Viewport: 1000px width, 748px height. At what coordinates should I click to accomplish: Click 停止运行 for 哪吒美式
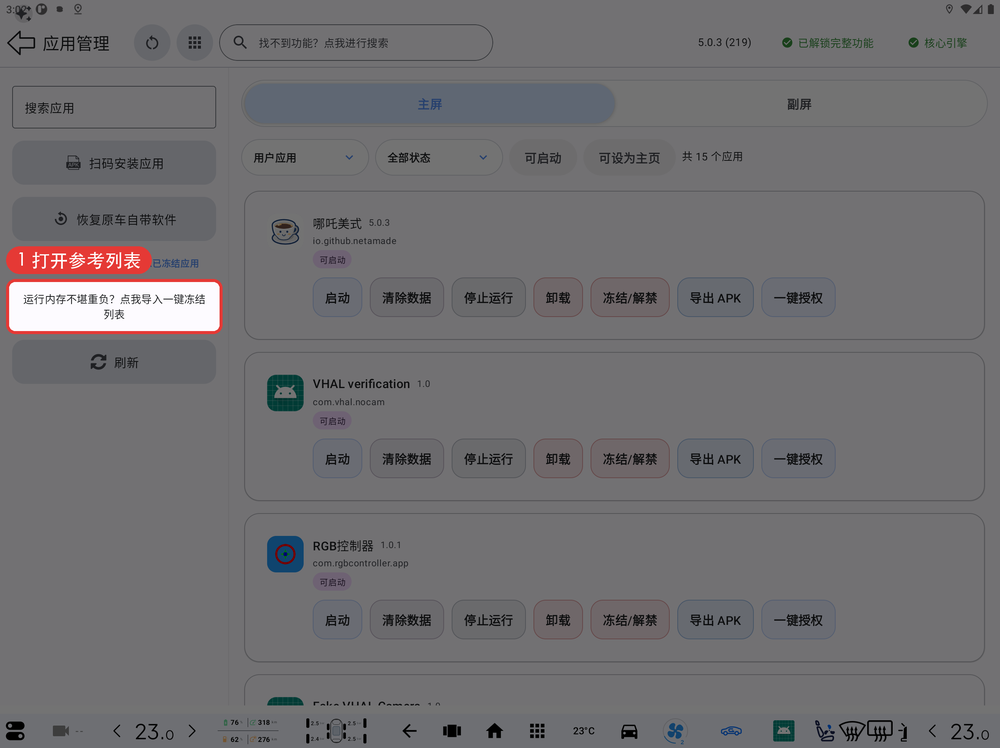coord(488,297)
